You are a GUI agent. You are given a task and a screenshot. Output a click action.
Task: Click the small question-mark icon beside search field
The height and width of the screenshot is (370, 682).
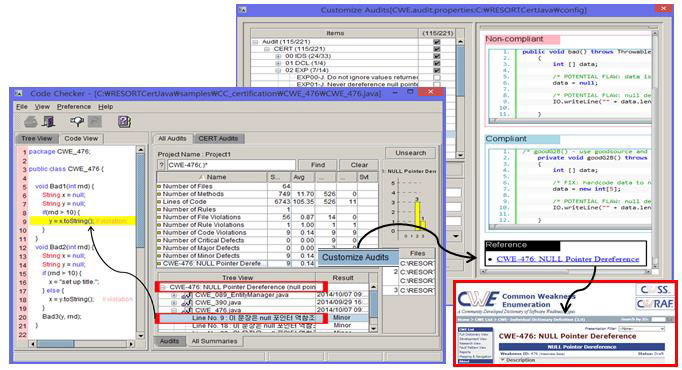coord(161,165)
